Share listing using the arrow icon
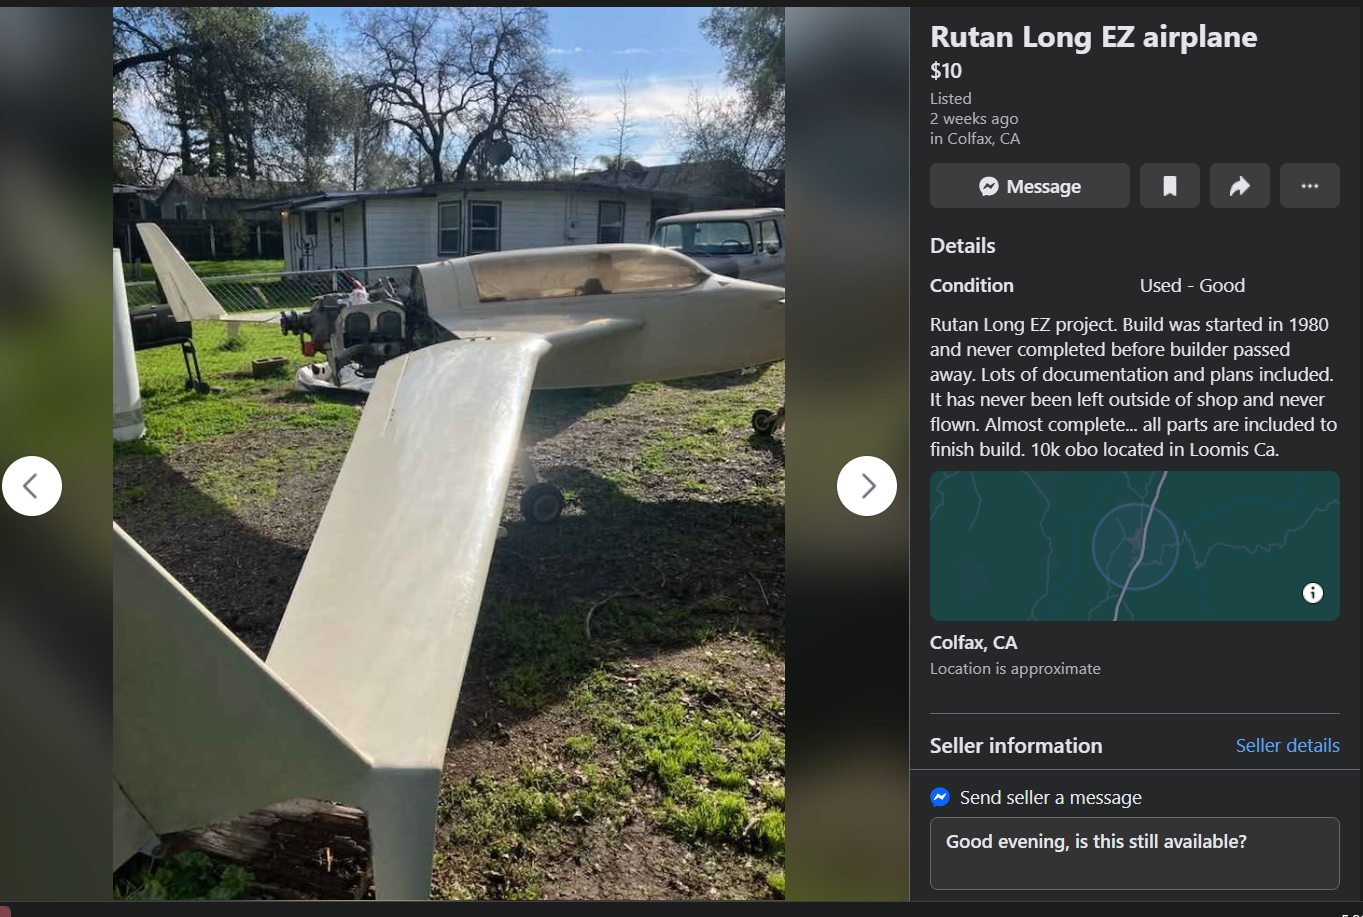 point(1240,186)
